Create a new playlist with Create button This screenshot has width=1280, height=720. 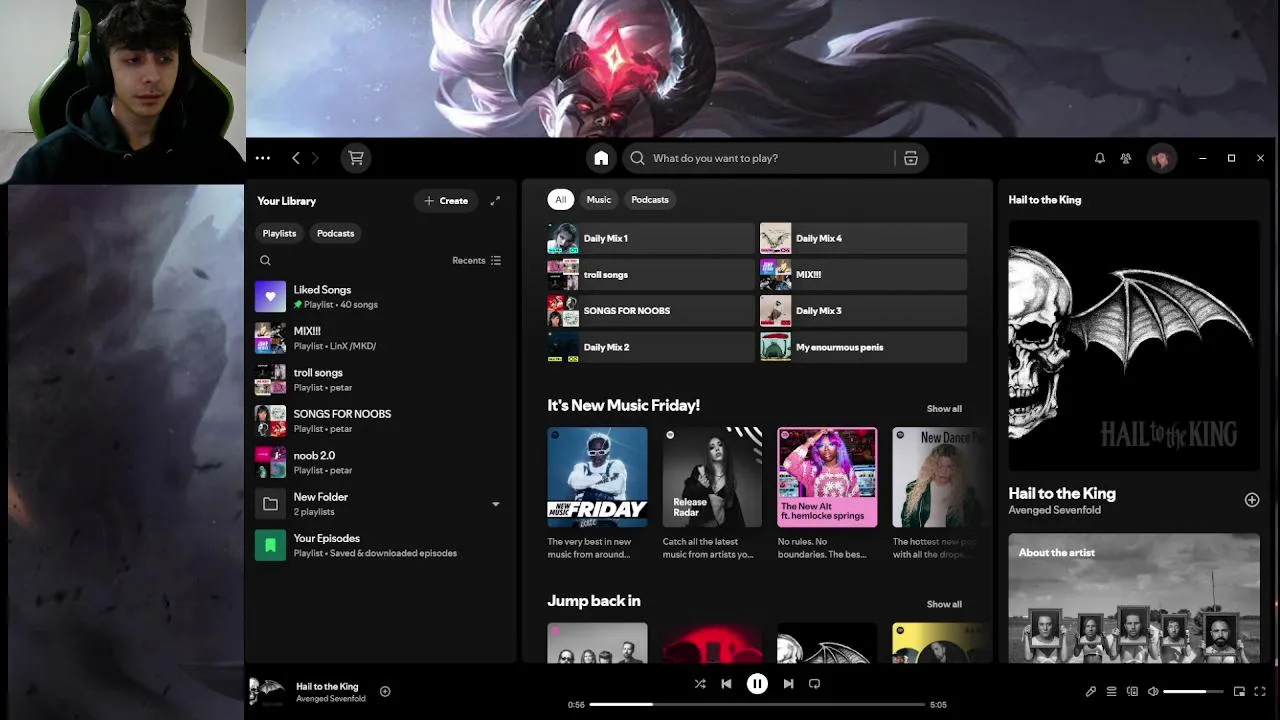[x=446, y=201]
